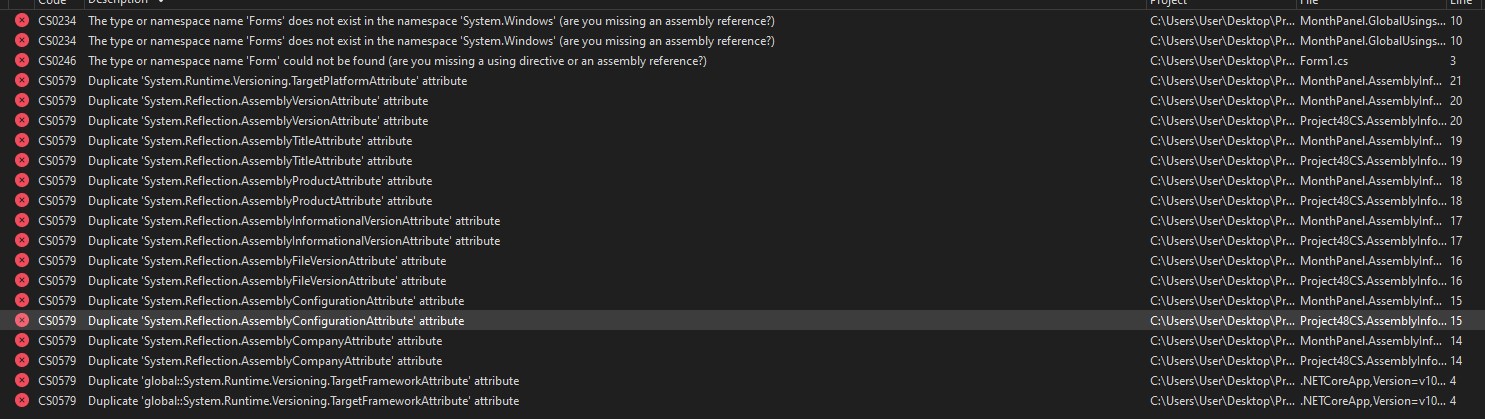The image size is (1485, 419).
Task: Click .NETCoreApp file cell in second-last row
Action: pyautogui.click(x=1371, y=381)
